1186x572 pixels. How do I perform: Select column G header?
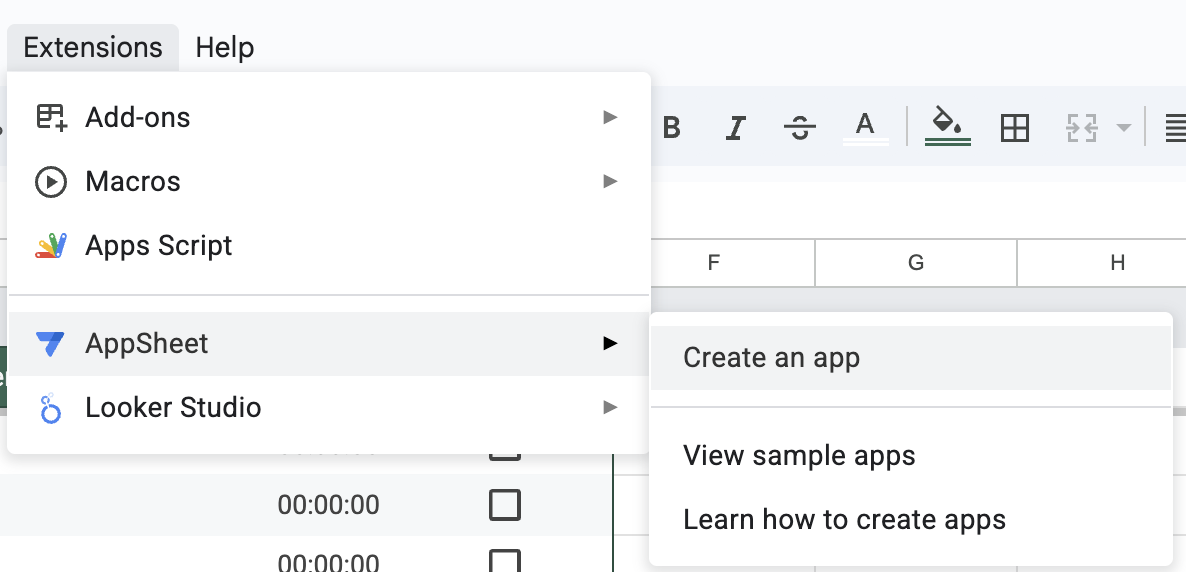click(916, 263)
